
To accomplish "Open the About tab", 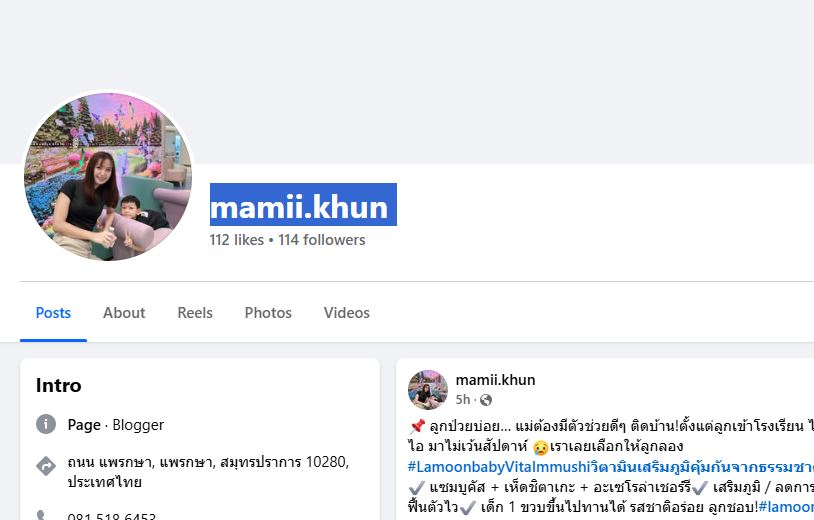I will click(124, 312).
